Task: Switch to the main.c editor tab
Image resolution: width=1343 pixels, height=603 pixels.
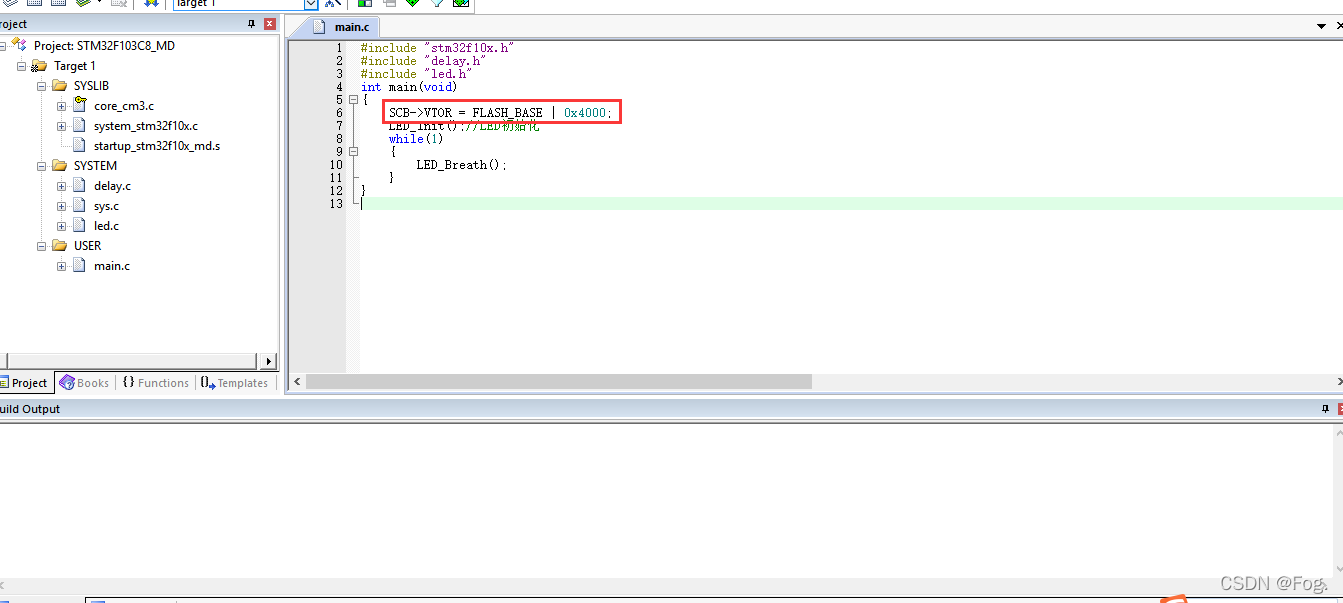Action: click(343, 27)
